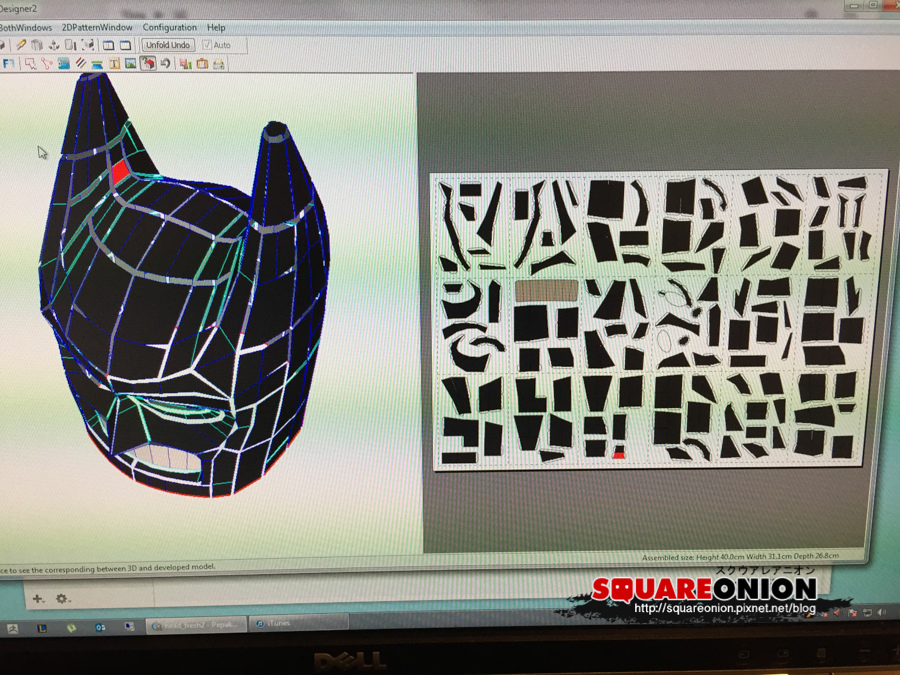Select the join/disjoin scissors tool
This screenshot has width=900, height=675.
[x=46, y=64]
